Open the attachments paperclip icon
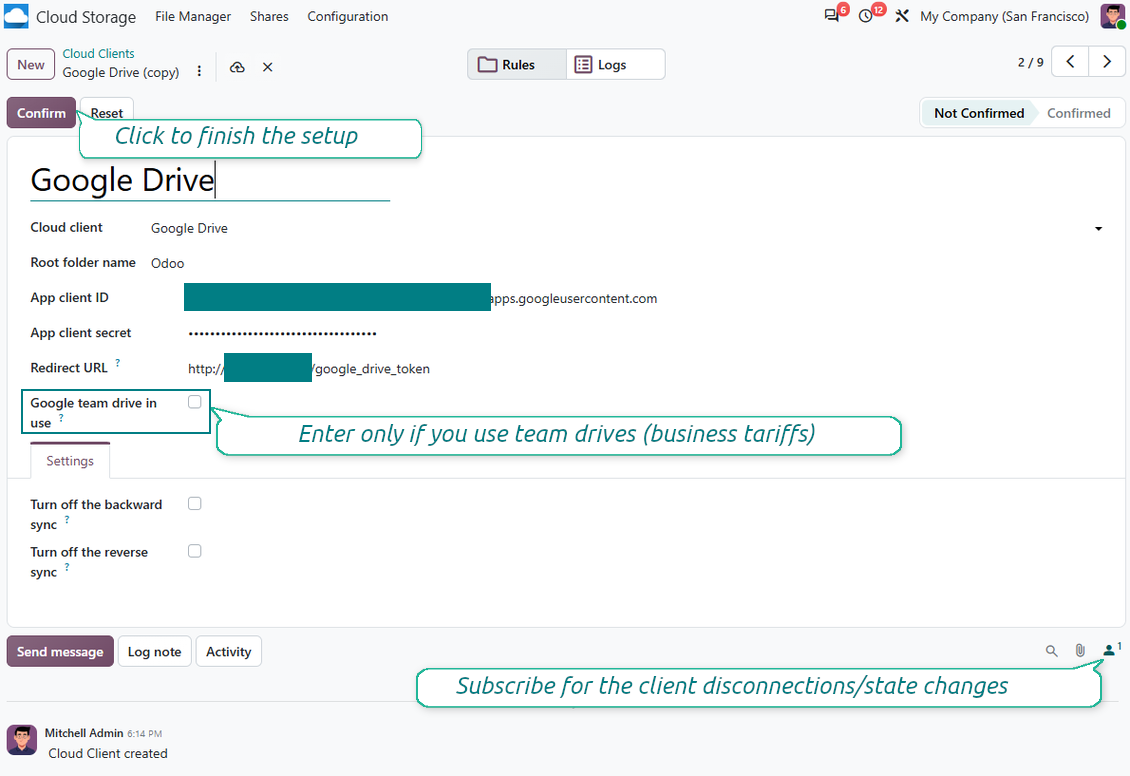The height and width of the screenshot is (776, 1130). (1080, 651)
